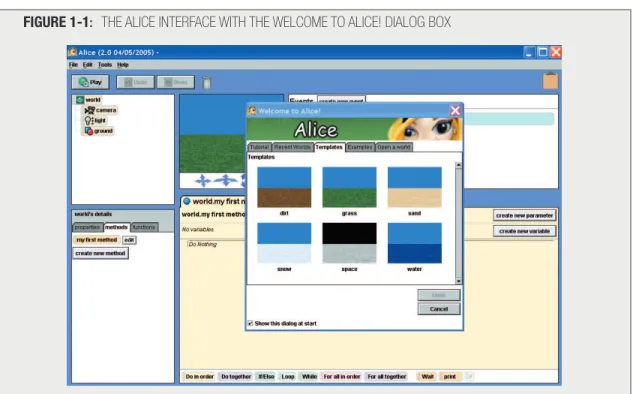Click the grayed Open button in the dialog
Image resolution: width=633 pixels, height=394 pixels.
point(439,295)
